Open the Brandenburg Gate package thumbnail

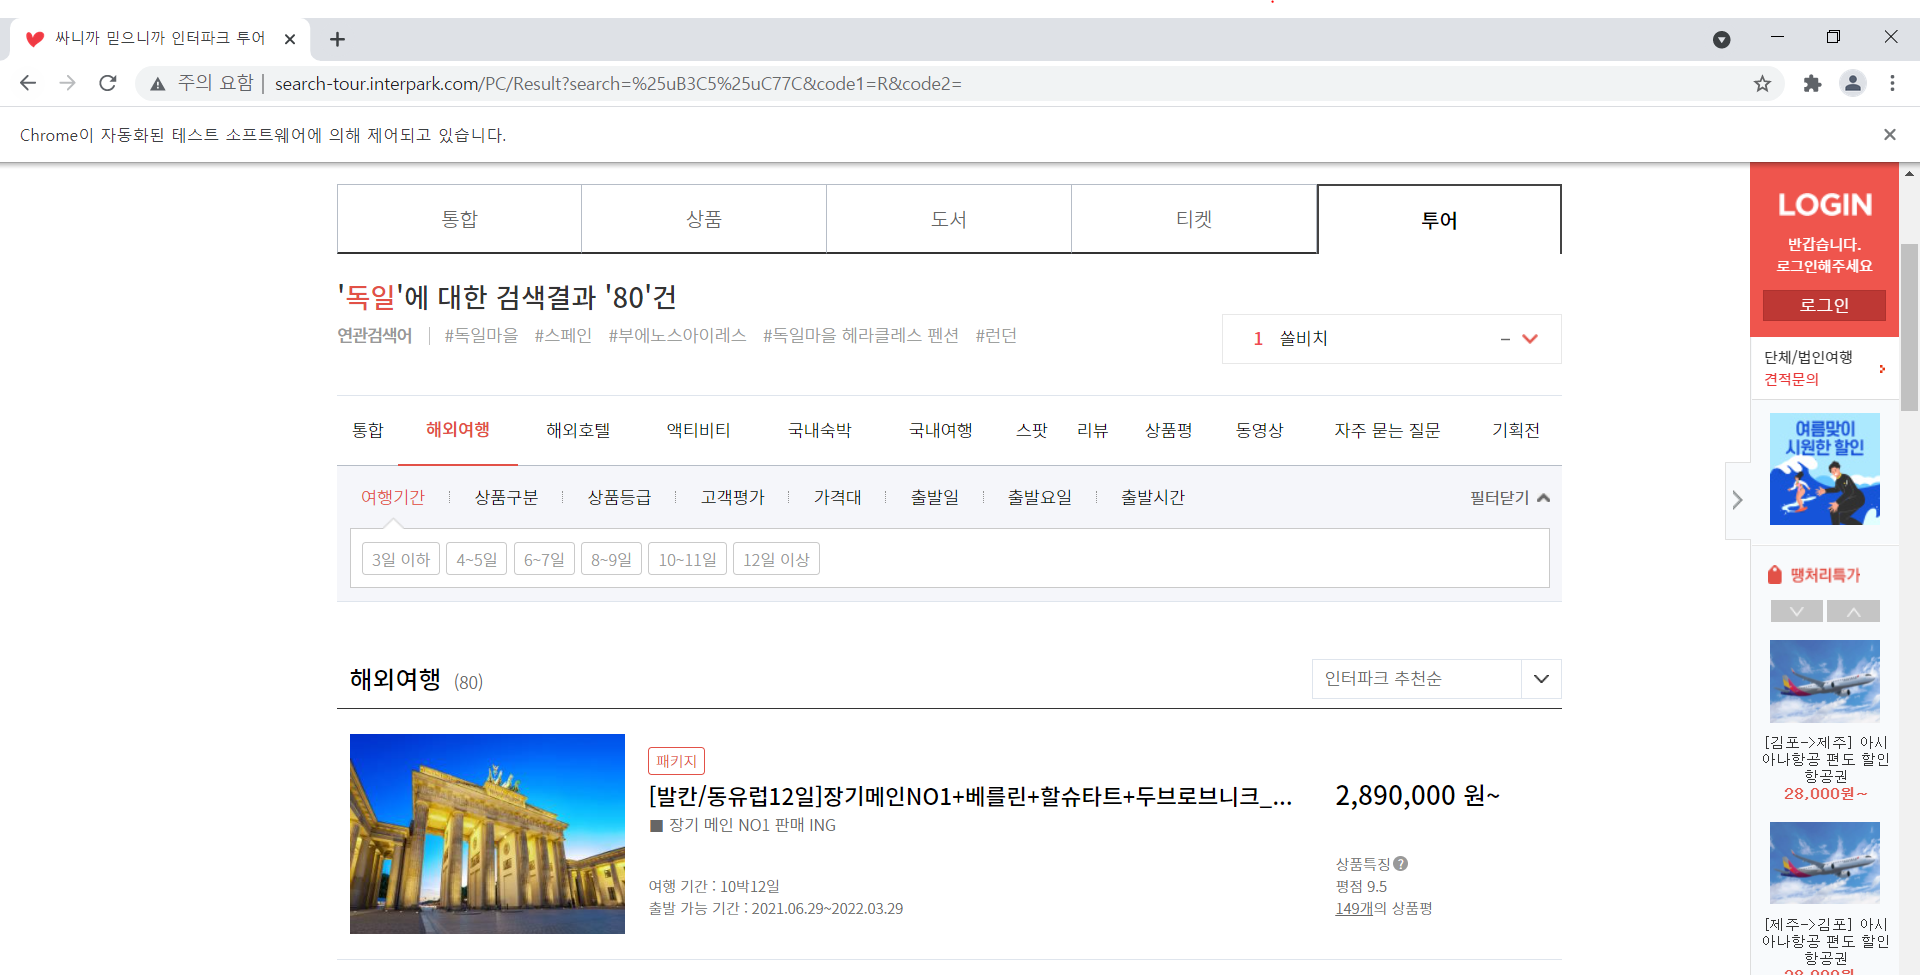point(487,834)
